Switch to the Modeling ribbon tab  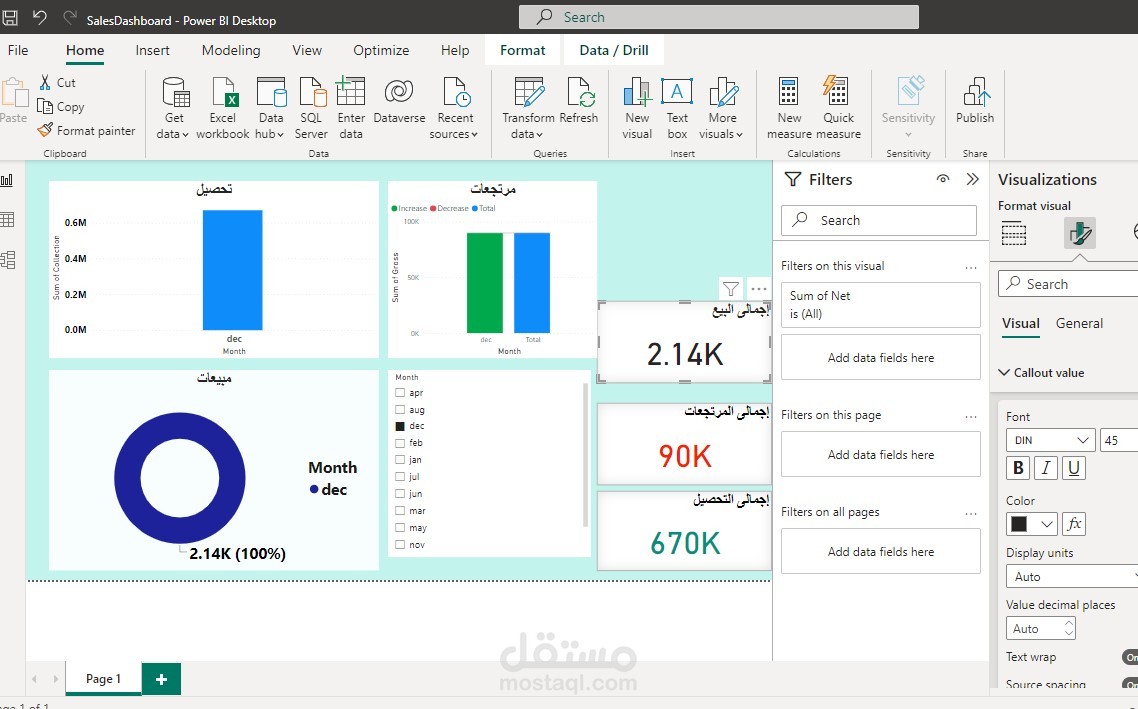231,50
